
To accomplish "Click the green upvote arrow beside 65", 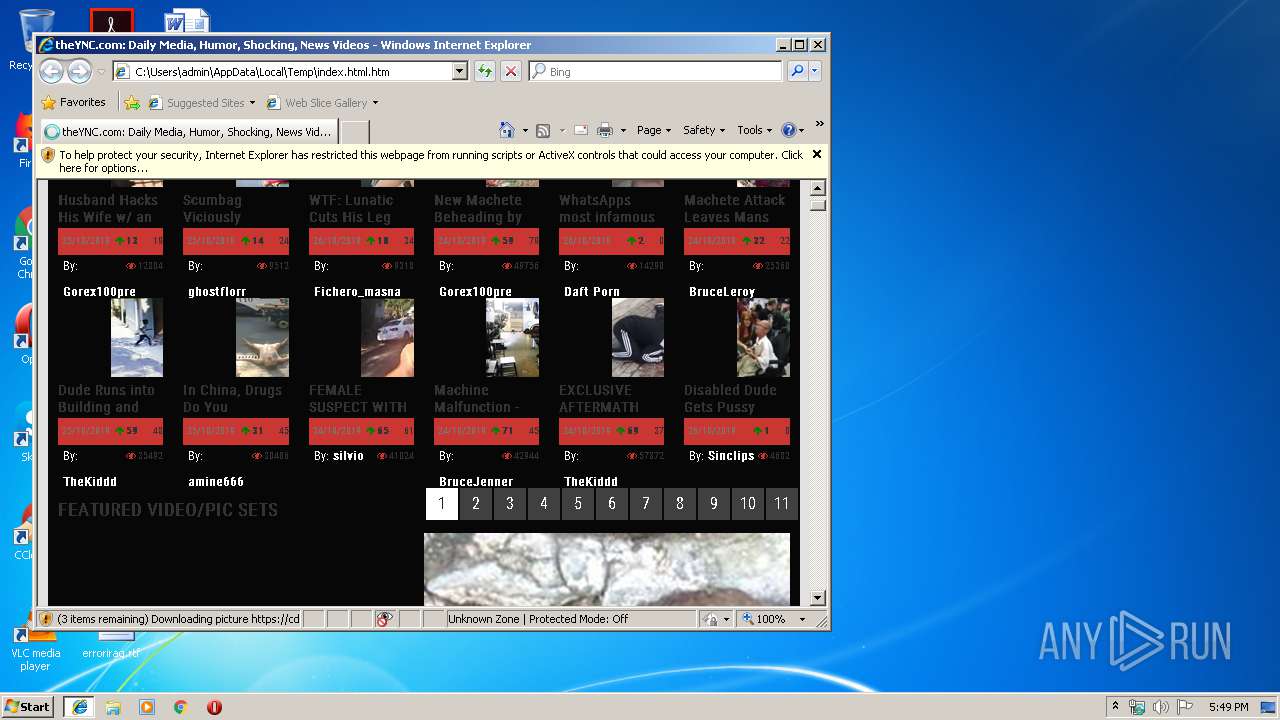I will (x=371, y=431).
